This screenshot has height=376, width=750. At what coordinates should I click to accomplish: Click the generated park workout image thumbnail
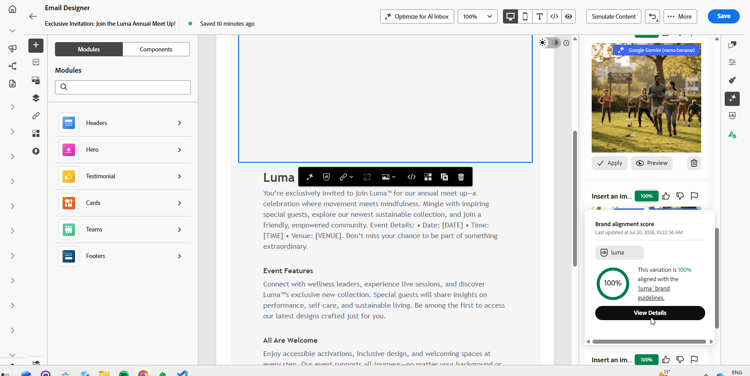coord(646,98)
